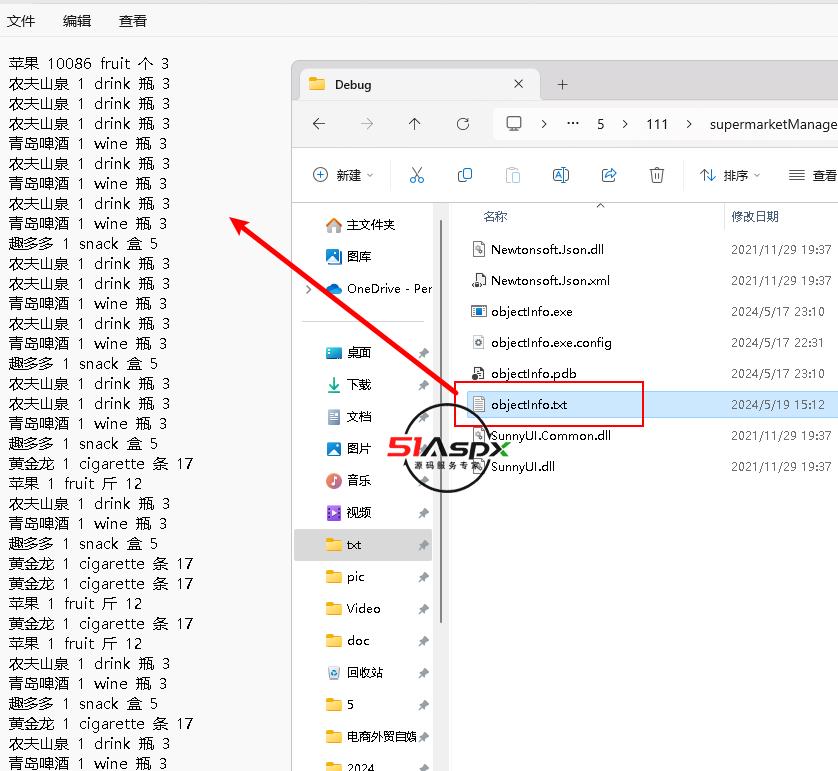Open the 查看 view options in Explorer

click(813, 175)
